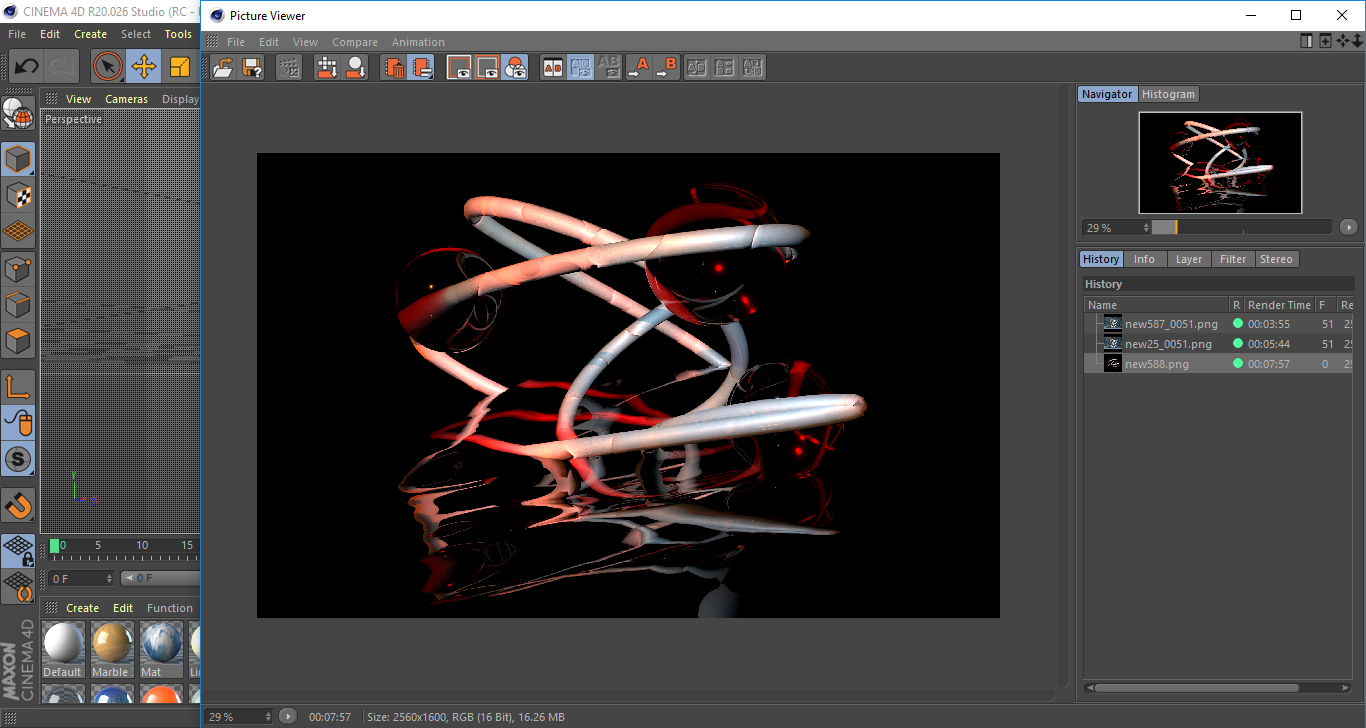Toggle the Enable Snap magnet icon
The image size is (1366, 728).
point(18,506)
